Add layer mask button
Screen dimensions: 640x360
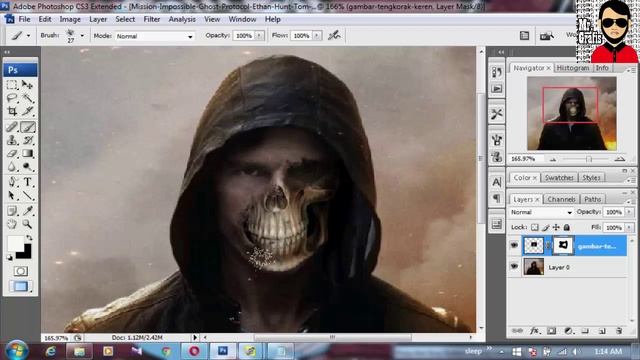(x=551, y=331)
